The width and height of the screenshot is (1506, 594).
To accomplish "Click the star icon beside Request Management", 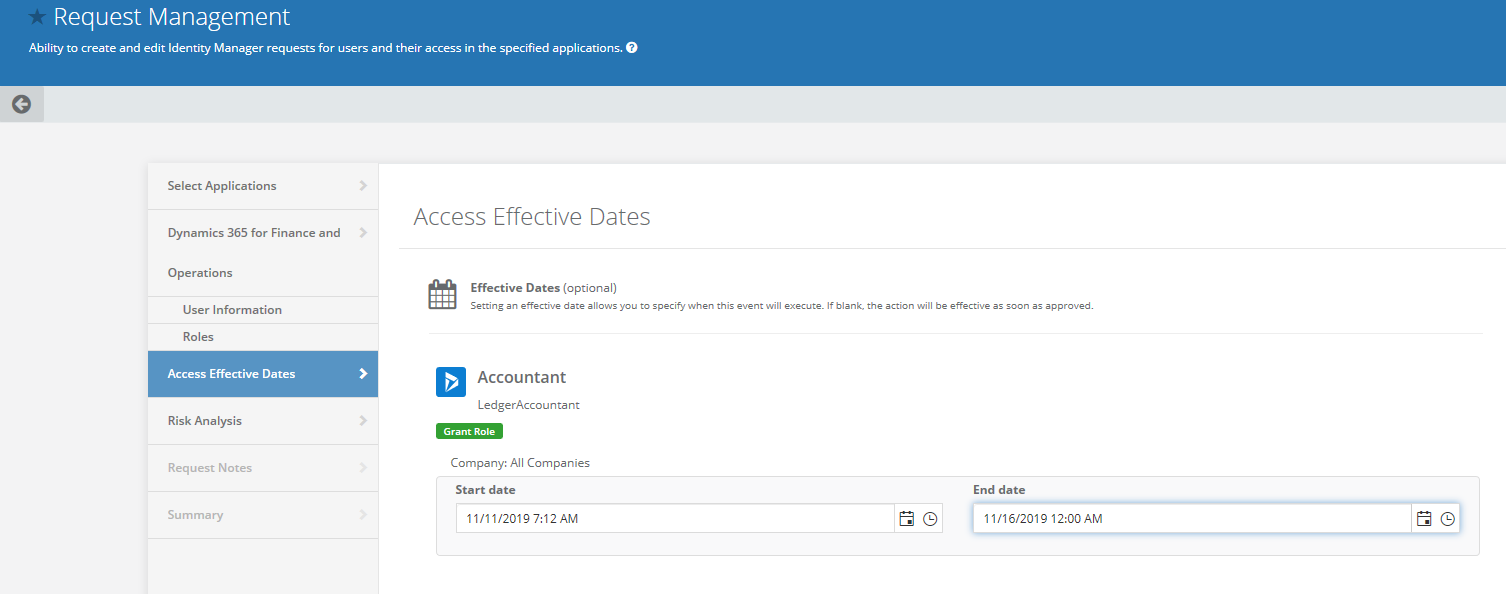I will point(37,17).
